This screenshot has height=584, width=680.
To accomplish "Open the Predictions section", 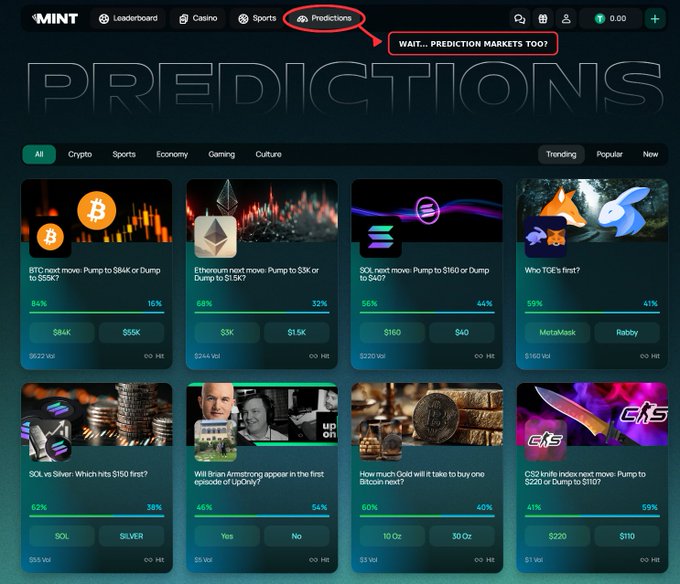I will (324, 18).
